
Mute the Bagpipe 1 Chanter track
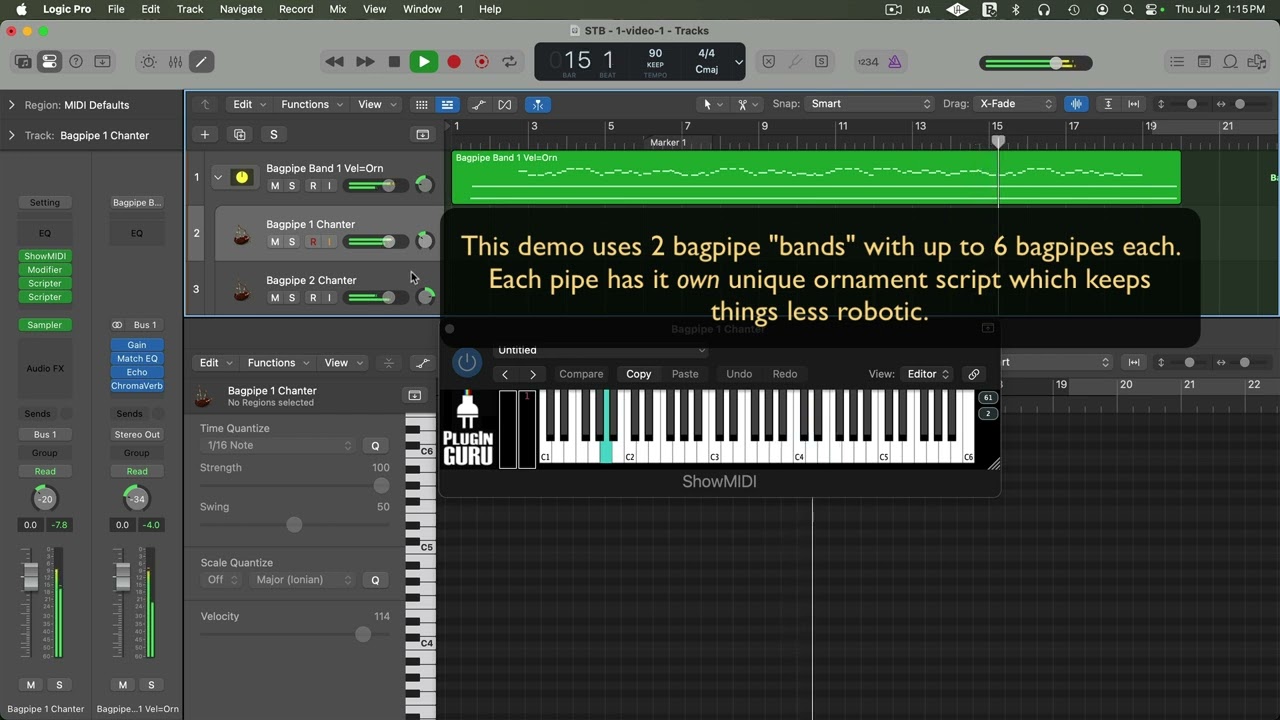pyautogui.click(x=275, y=242)
